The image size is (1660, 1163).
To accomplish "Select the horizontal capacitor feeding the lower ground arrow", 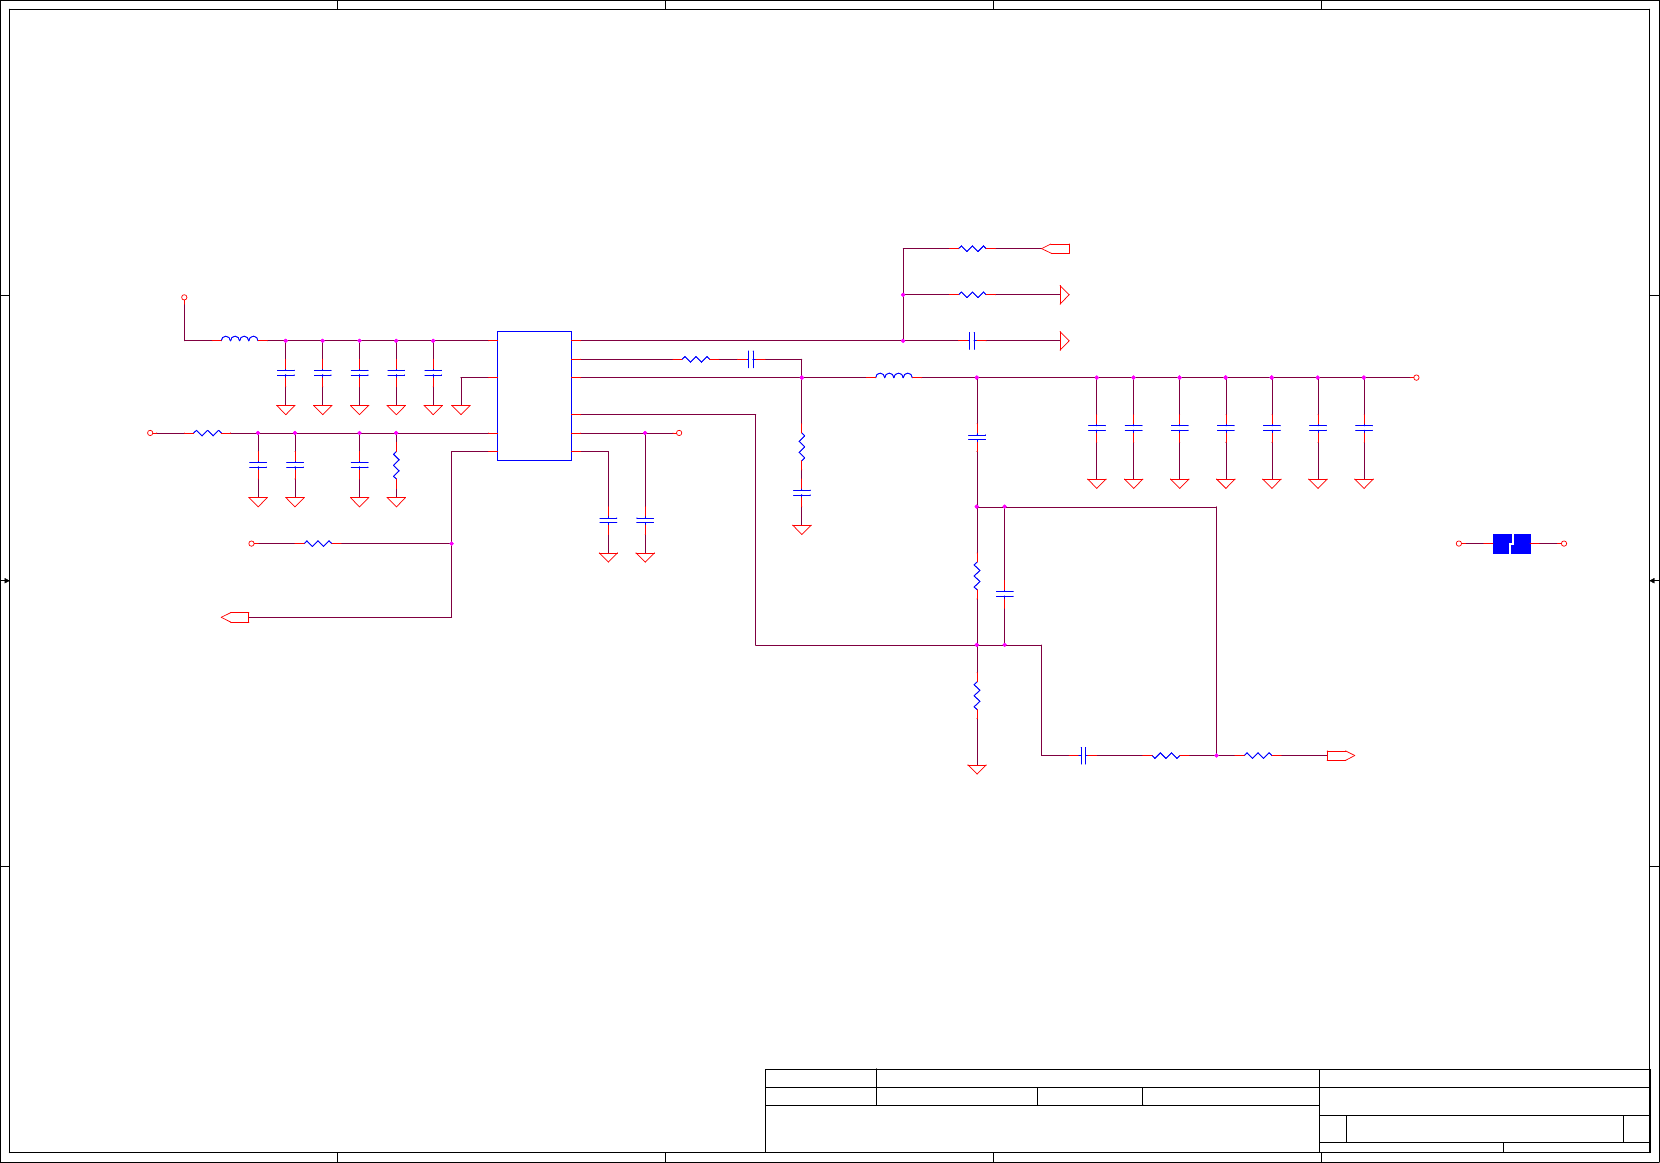I will (x=972, y=341).
